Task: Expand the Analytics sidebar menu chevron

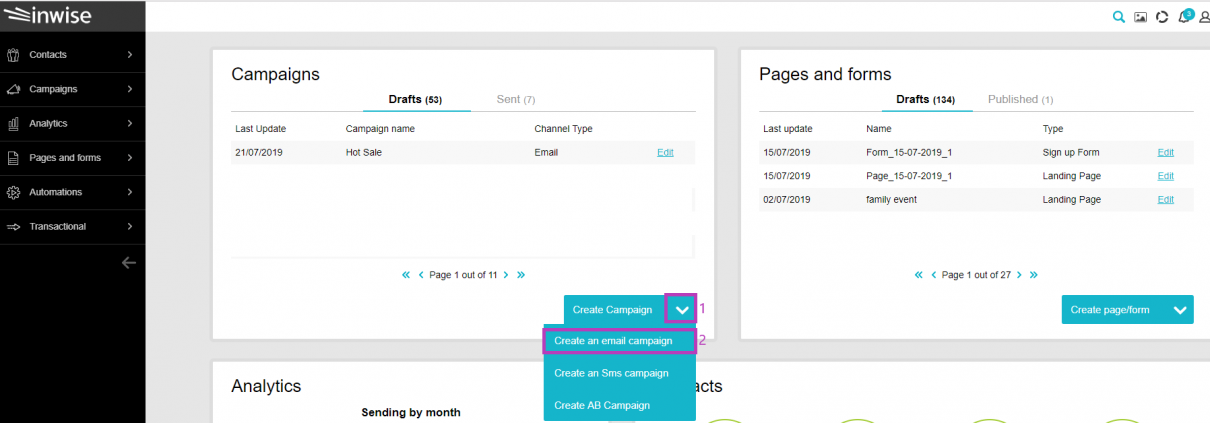Action: click(130, 123)
